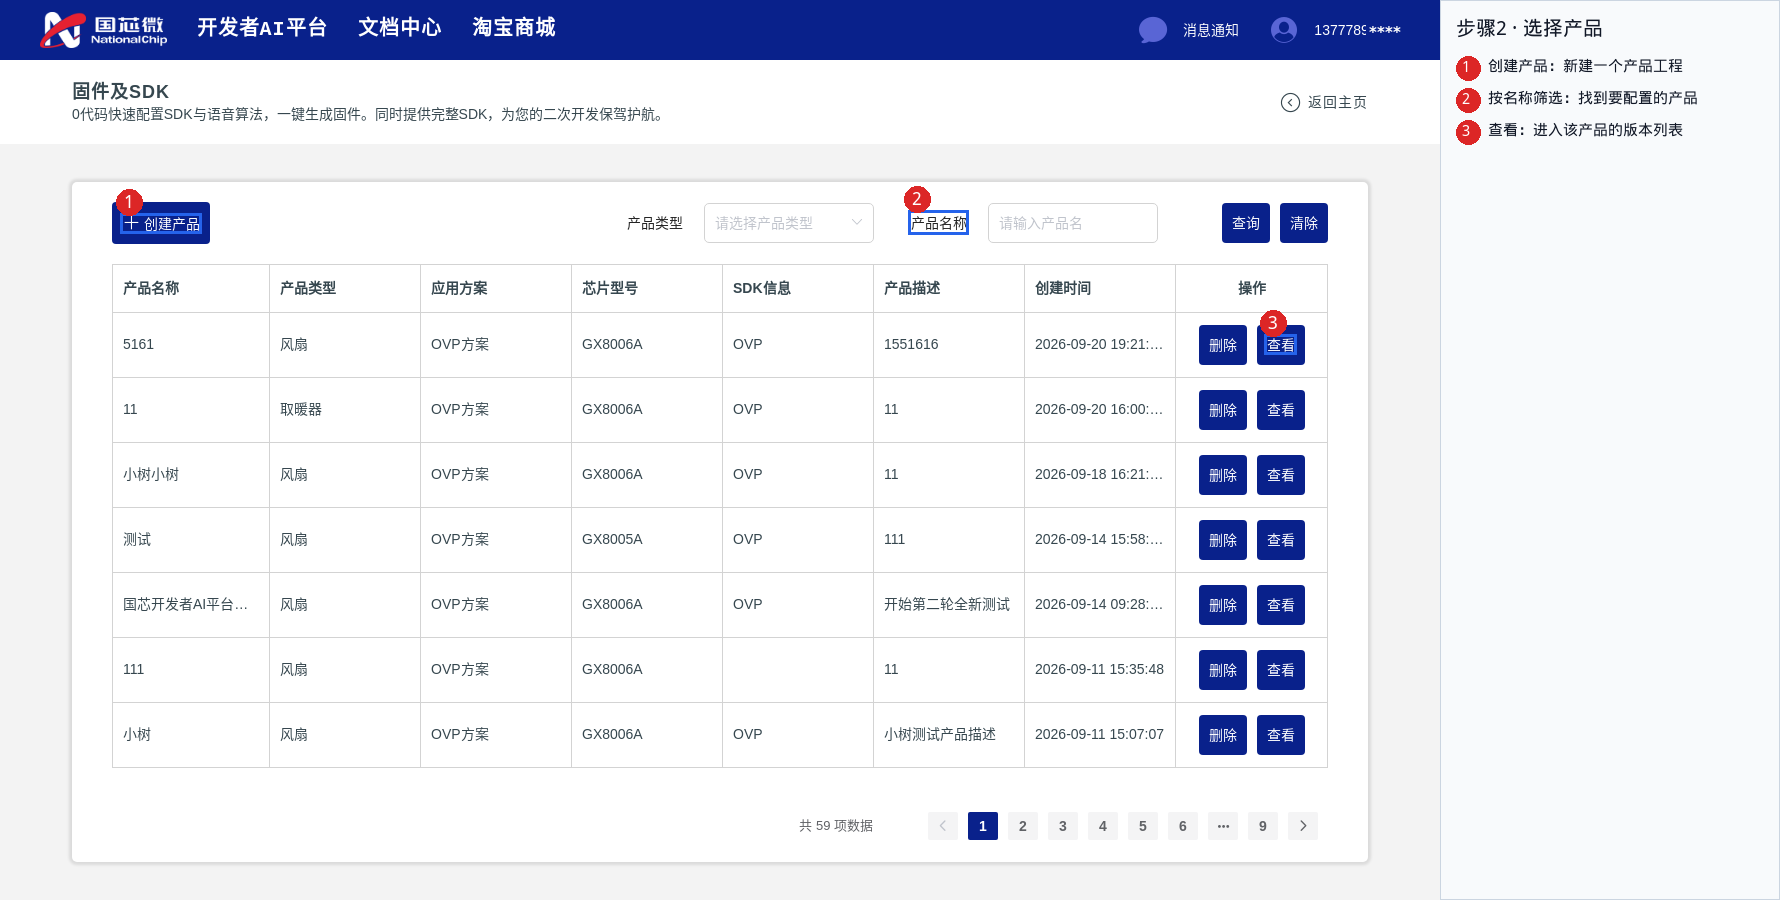Viewport: 1780px width, 900px height.
Task: Click the 清除 button
Action: (1304, 223)
